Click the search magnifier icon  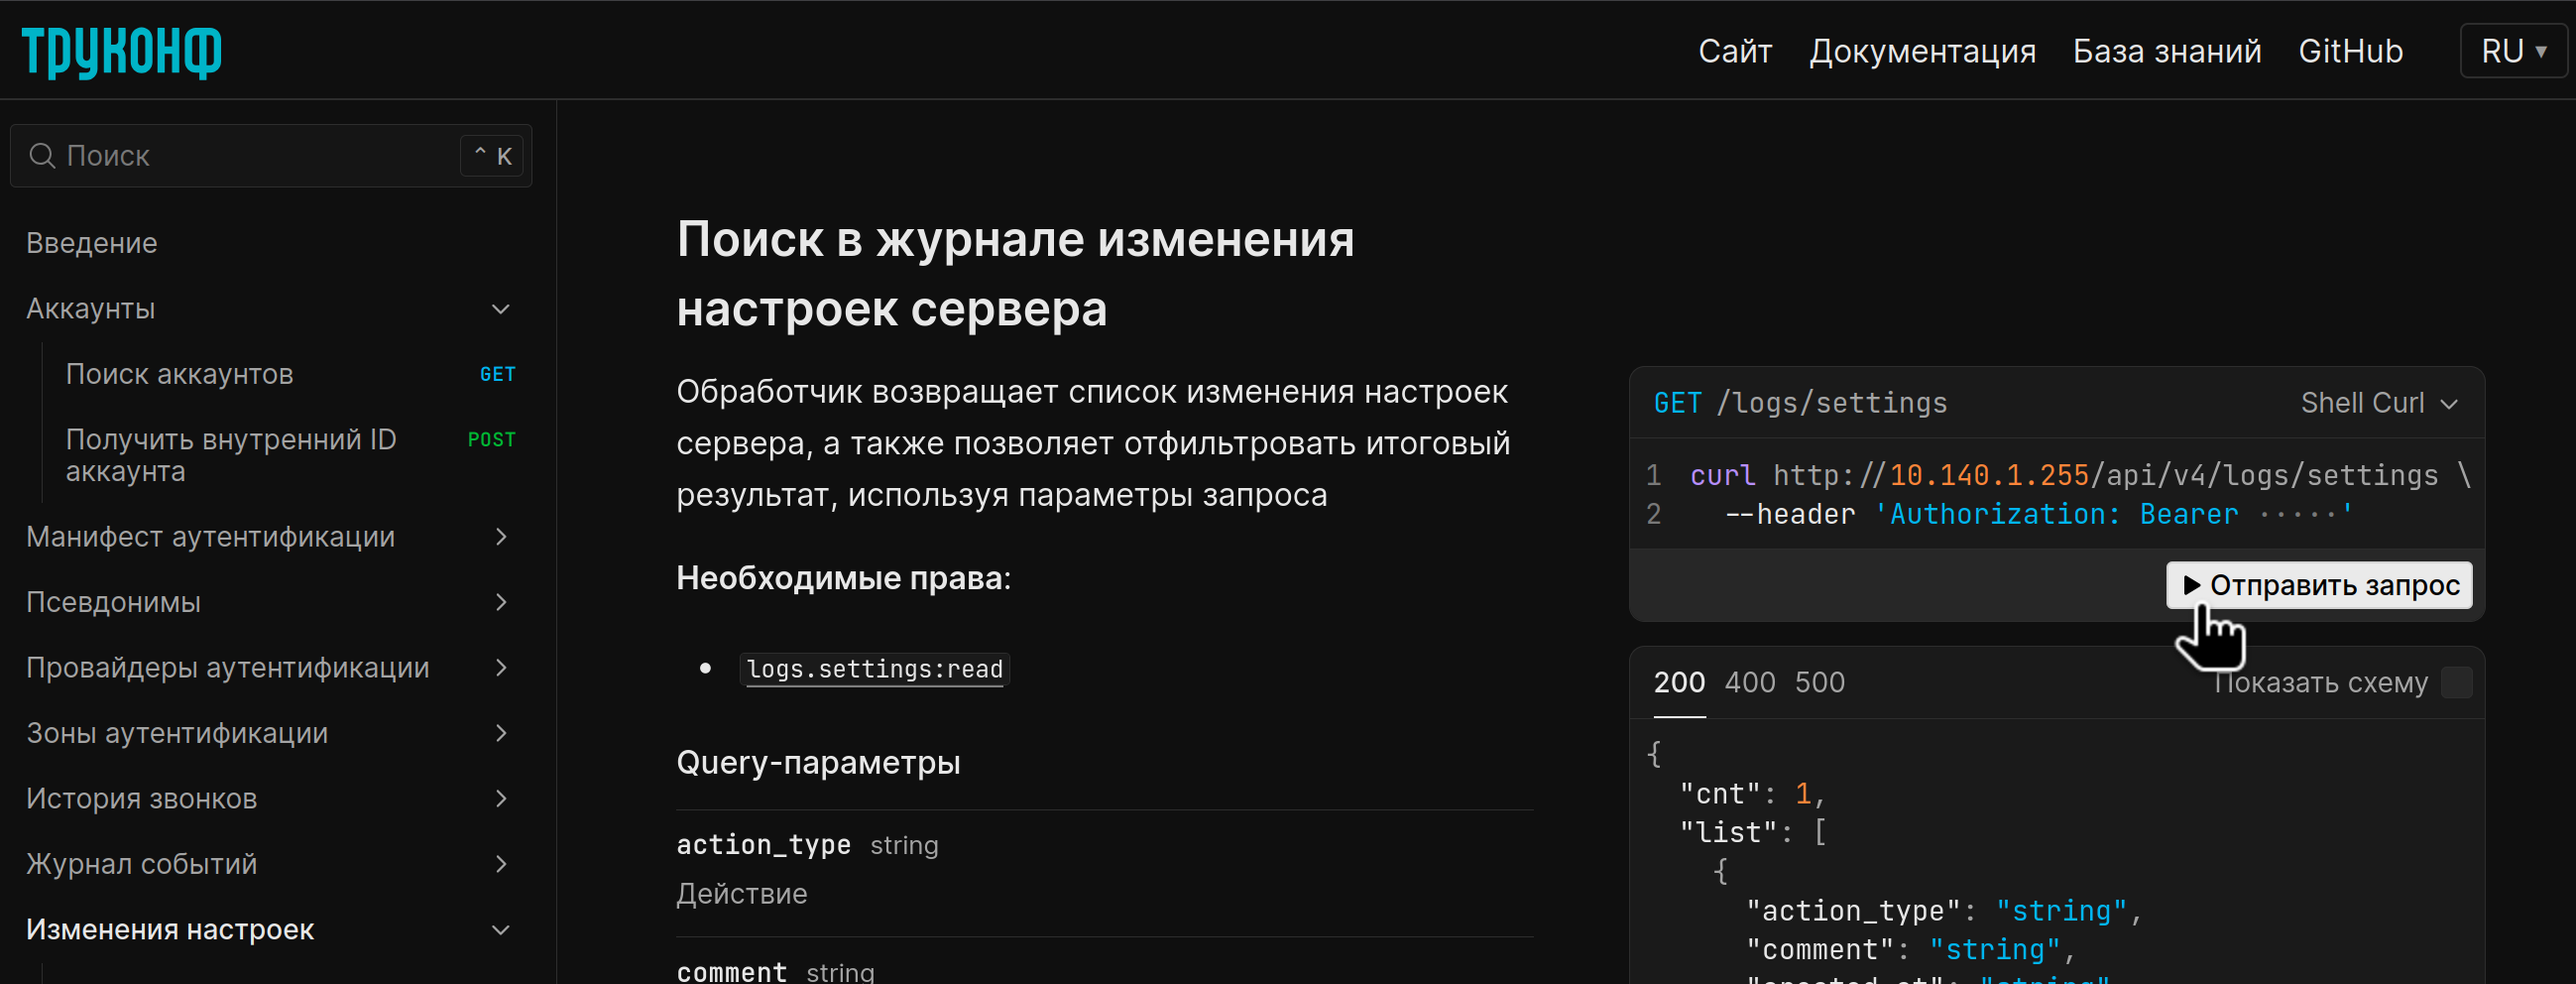tap(41, 156)
